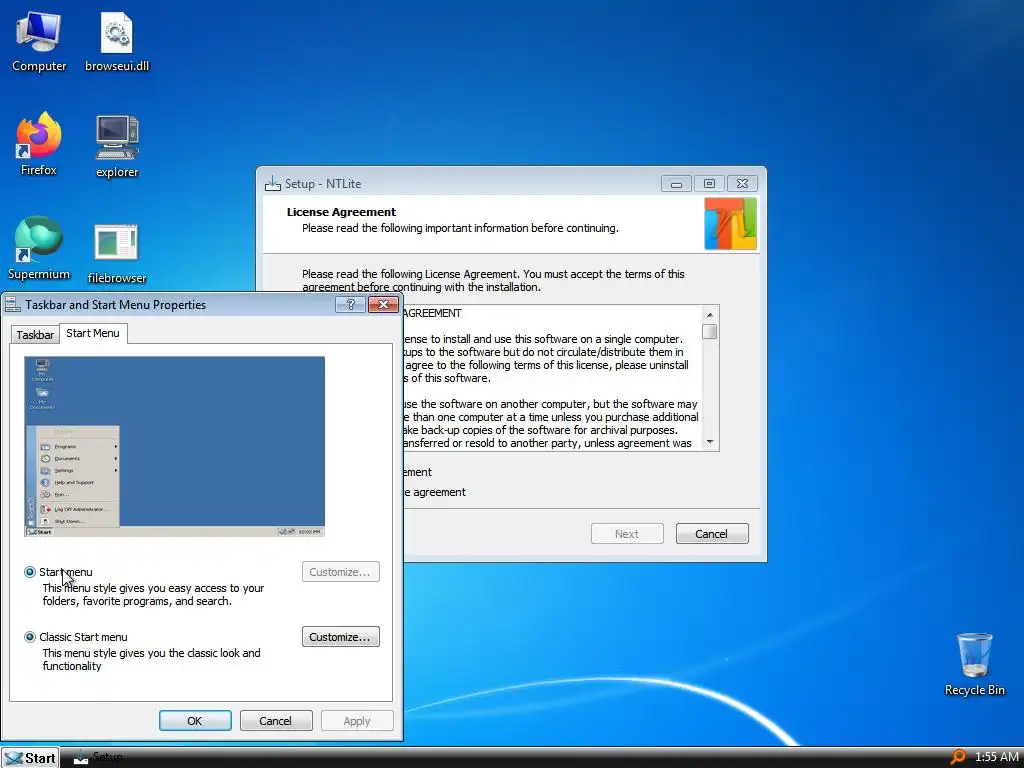Click the Setup window title icon

pos(272,184)
